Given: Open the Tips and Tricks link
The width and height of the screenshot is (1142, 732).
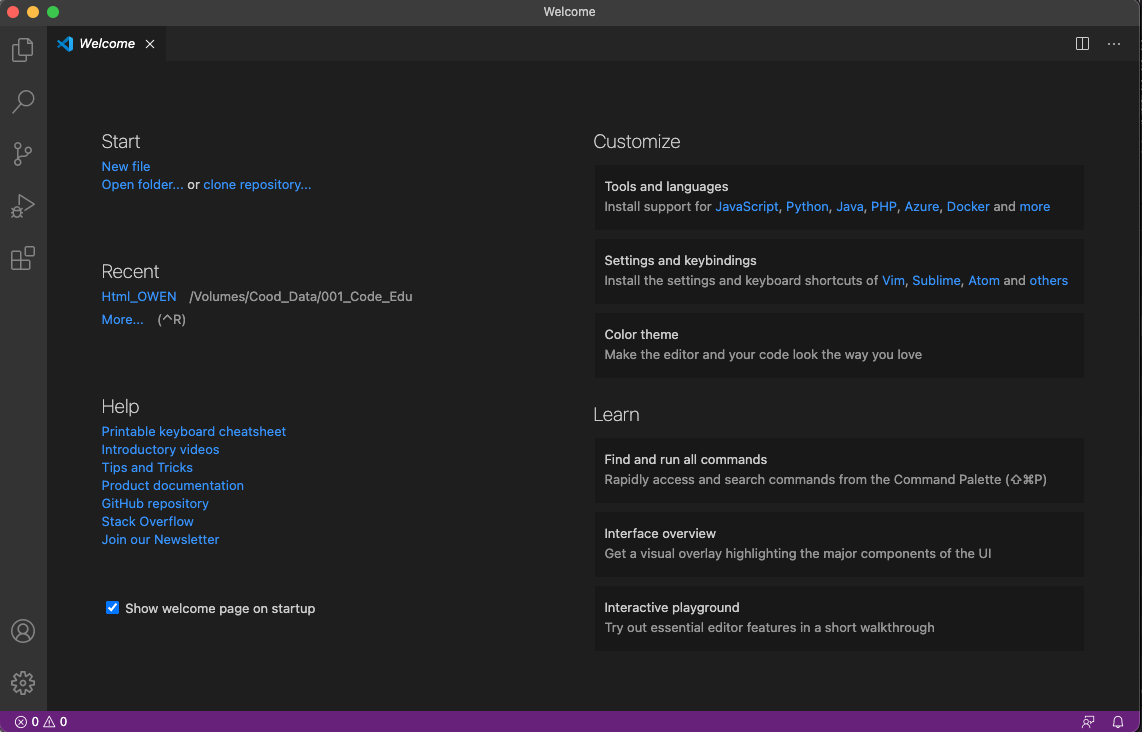Looking at the screenshot, I should pos(147,468).
